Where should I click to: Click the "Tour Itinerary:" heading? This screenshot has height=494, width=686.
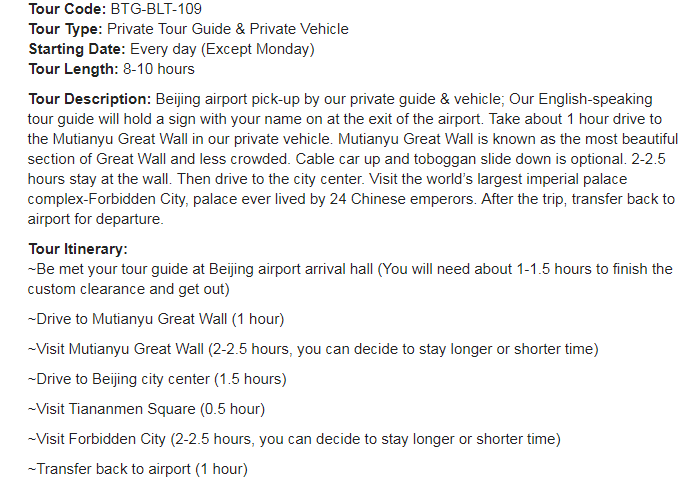pos(78,249)
